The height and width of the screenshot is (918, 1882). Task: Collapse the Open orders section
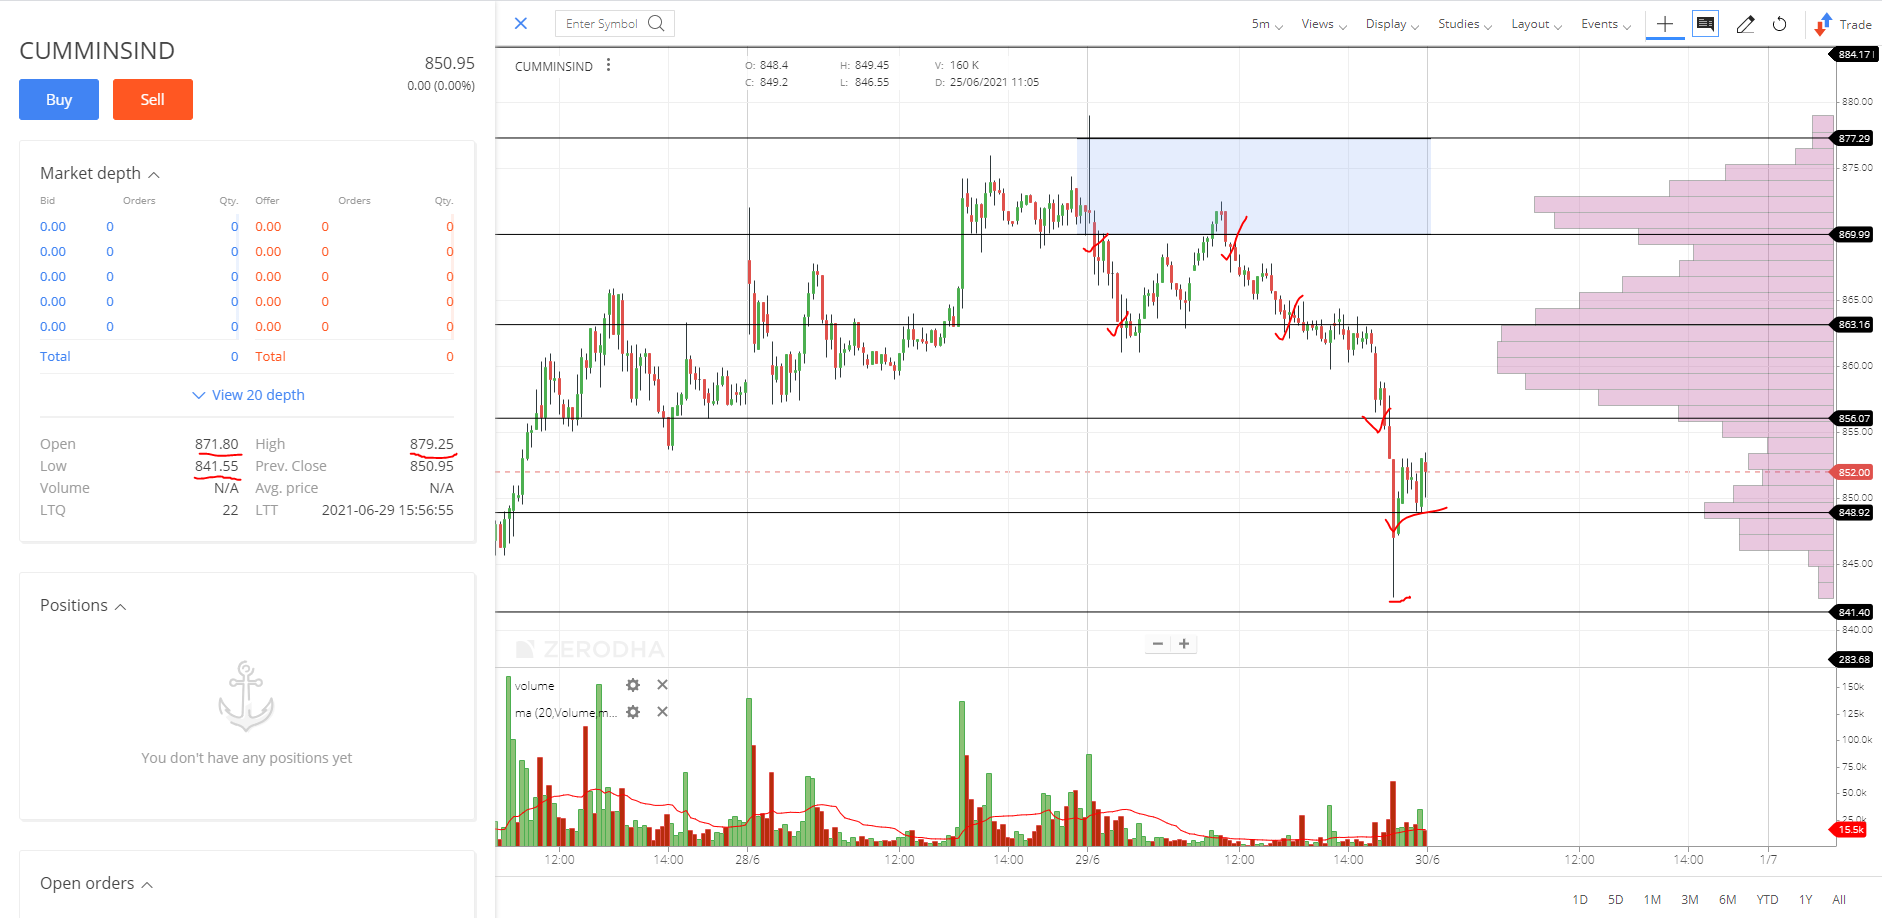pyautogui.click(x=148, y=884)
